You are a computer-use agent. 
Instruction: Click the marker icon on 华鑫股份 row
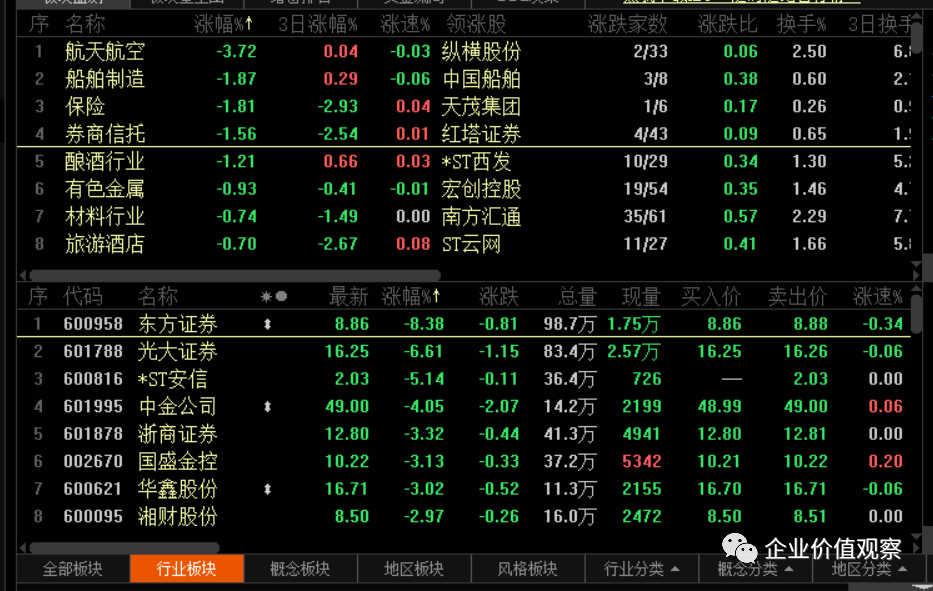268,489
